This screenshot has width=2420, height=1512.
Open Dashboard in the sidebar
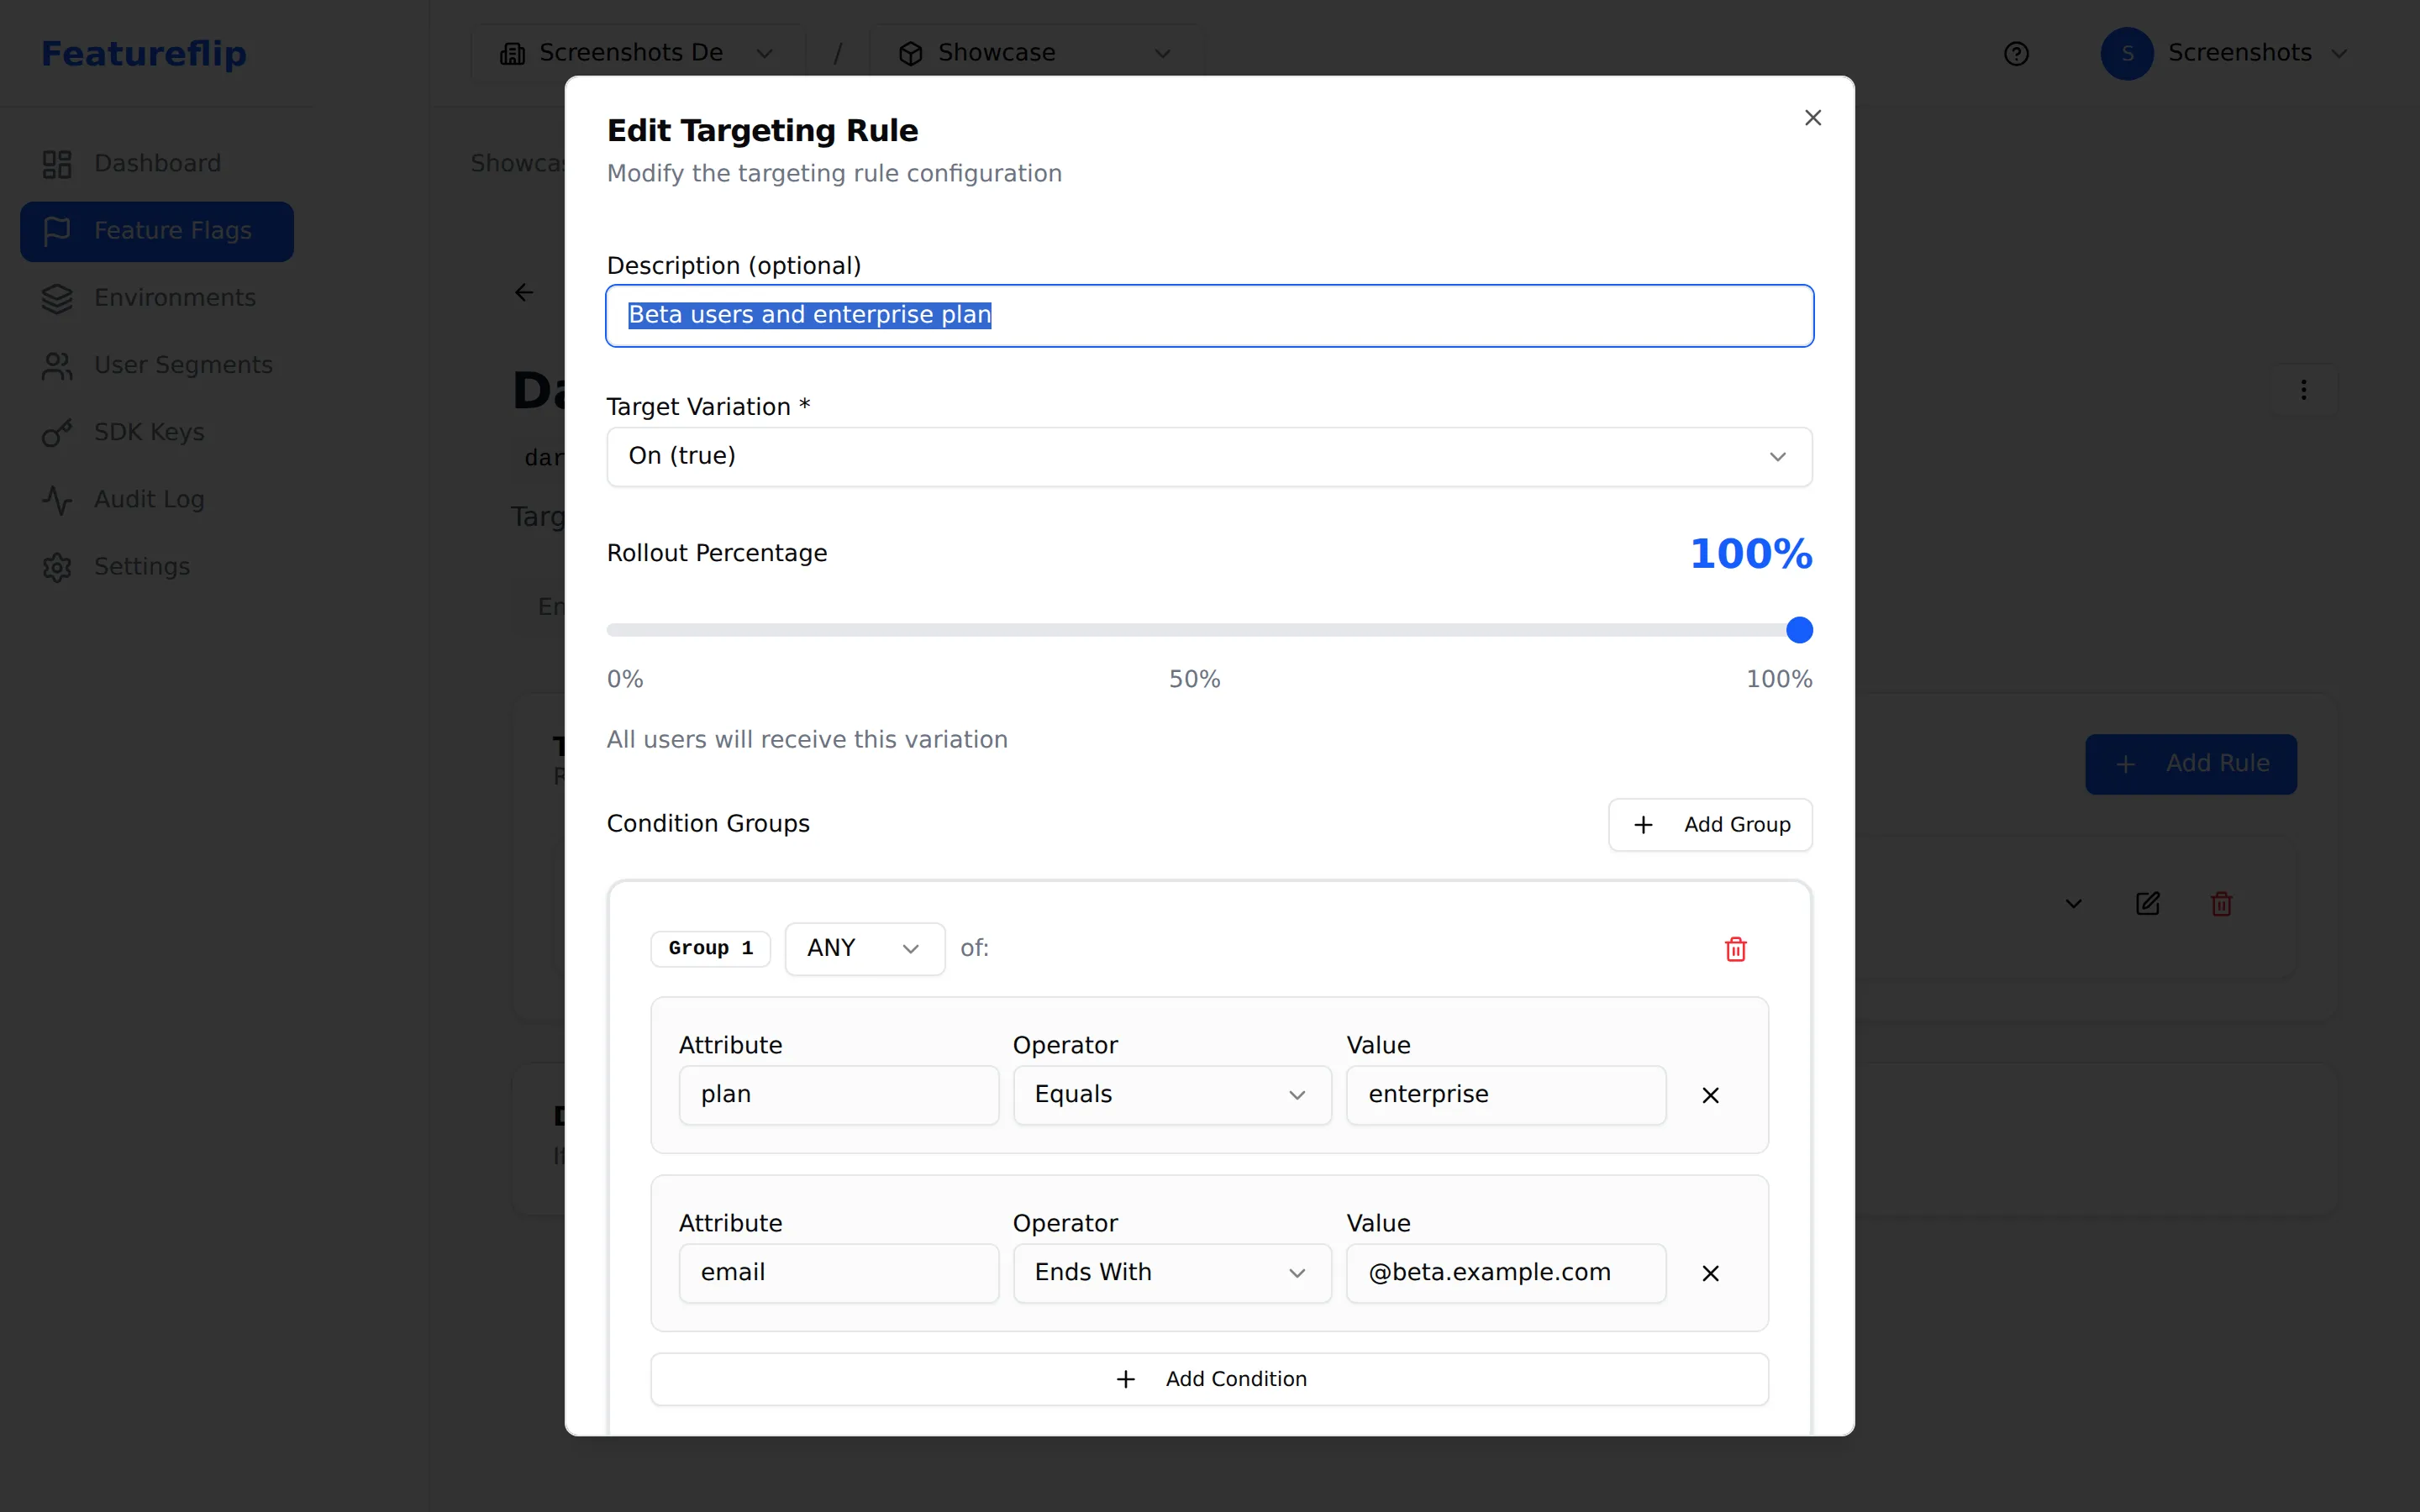coord(157,164)
